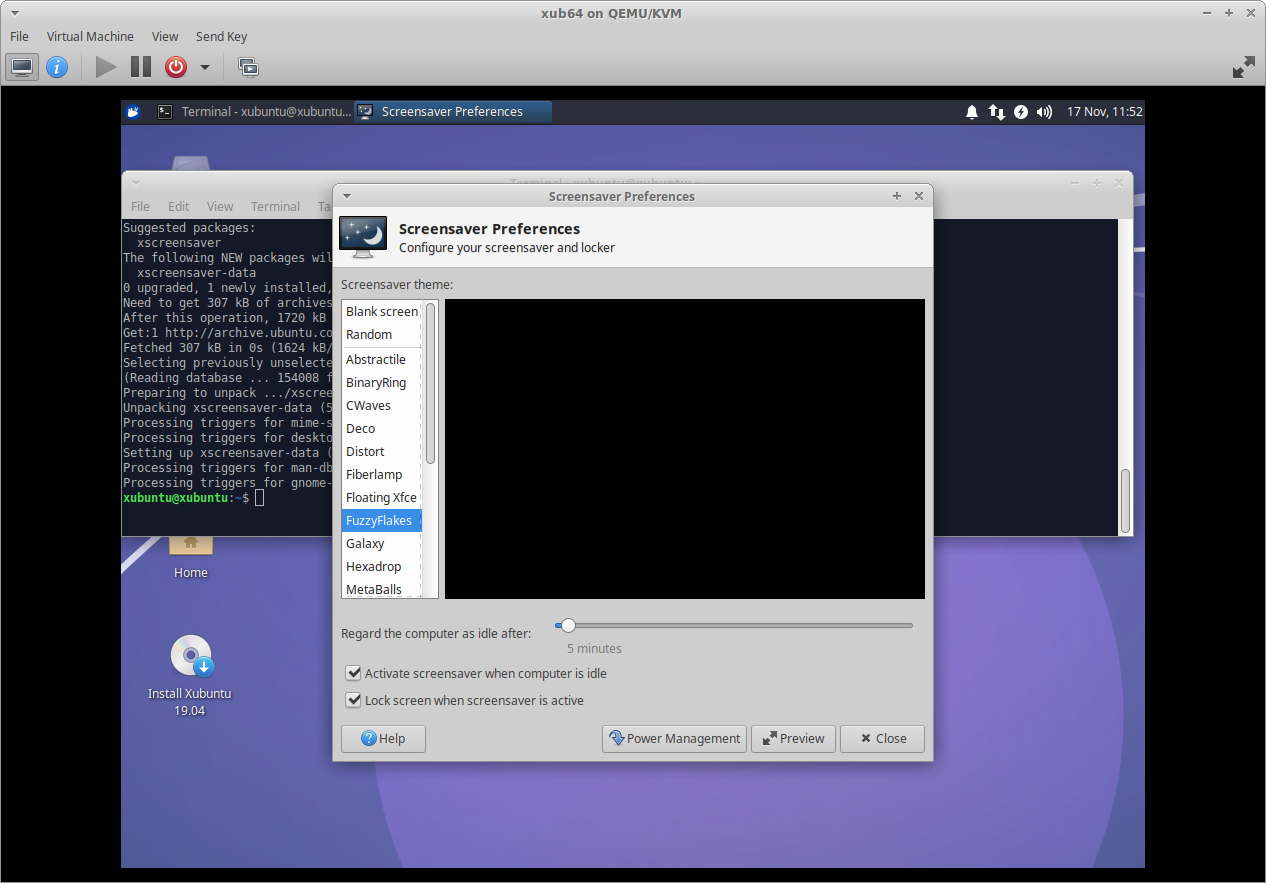Open the Xfce Whisker applications menu
Viewport: 1266px width, 883px height.
pyautogui.click(x=134, y=112)
